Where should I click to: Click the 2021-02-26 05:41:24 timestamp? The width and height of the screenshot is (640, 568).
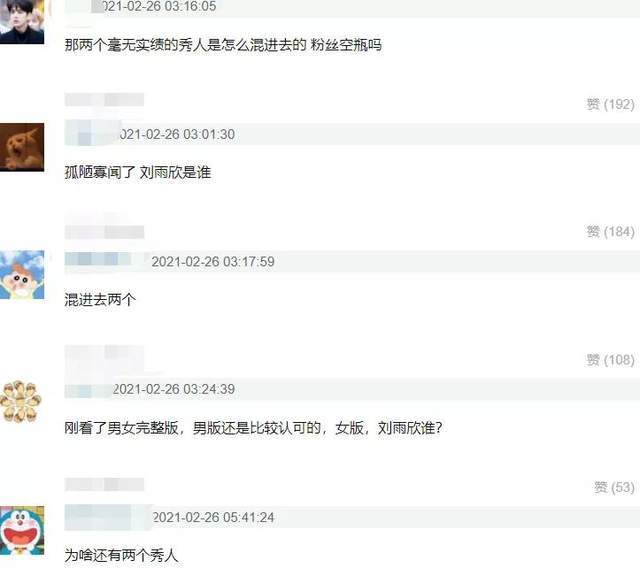coord(213,517)
